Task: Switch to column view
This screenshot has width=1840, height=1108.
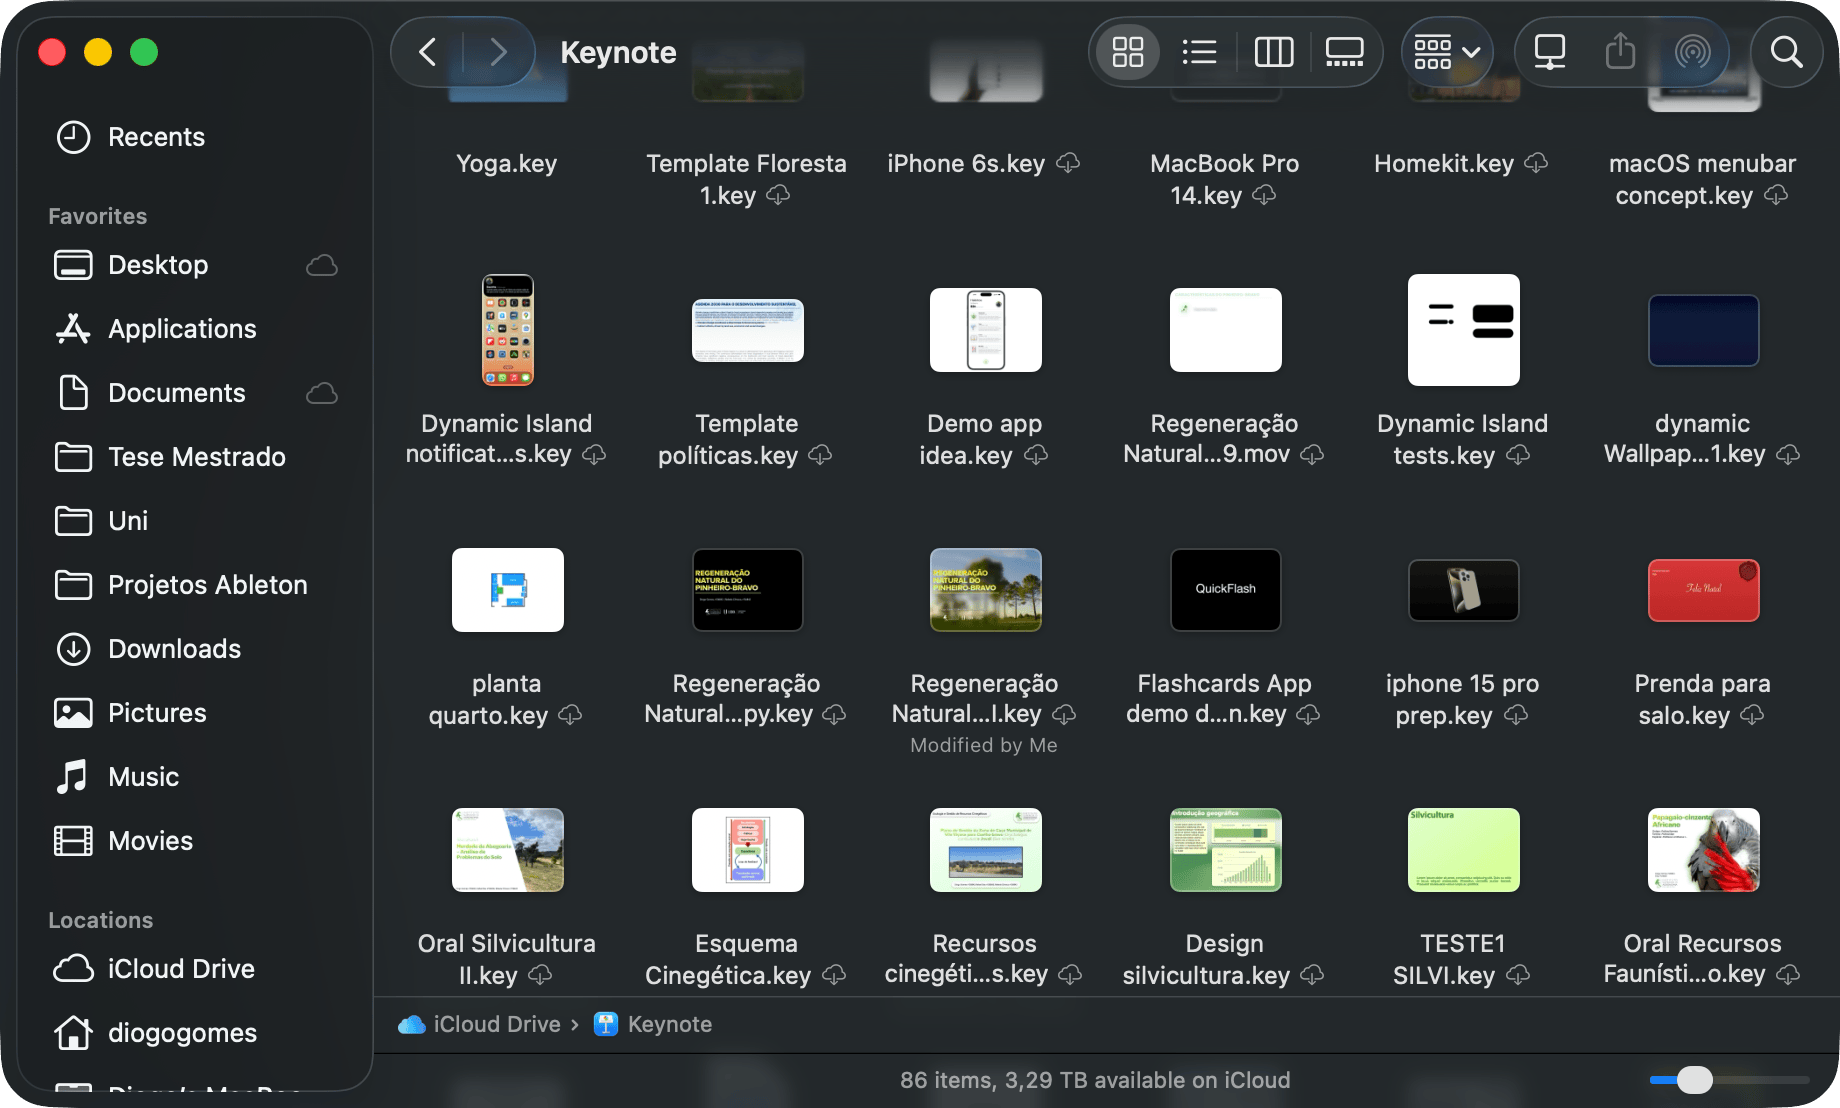Action: click(x=1273, y=52)
